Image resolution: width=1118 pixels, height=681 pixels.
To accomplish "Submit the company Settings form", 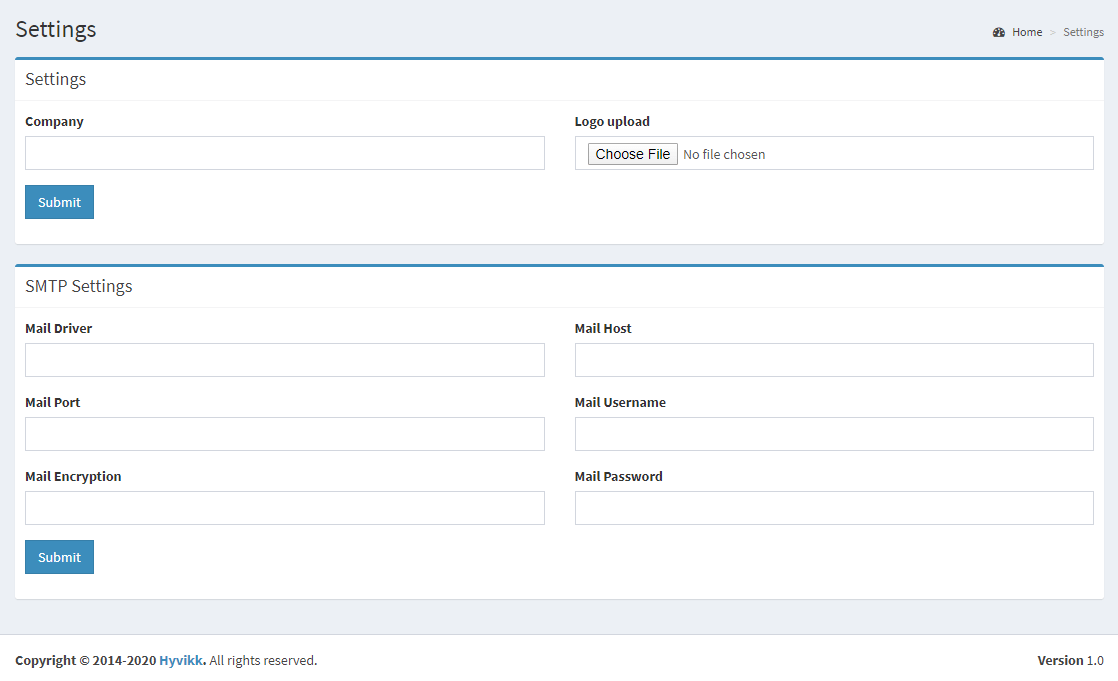I will [x=59, y=203].
